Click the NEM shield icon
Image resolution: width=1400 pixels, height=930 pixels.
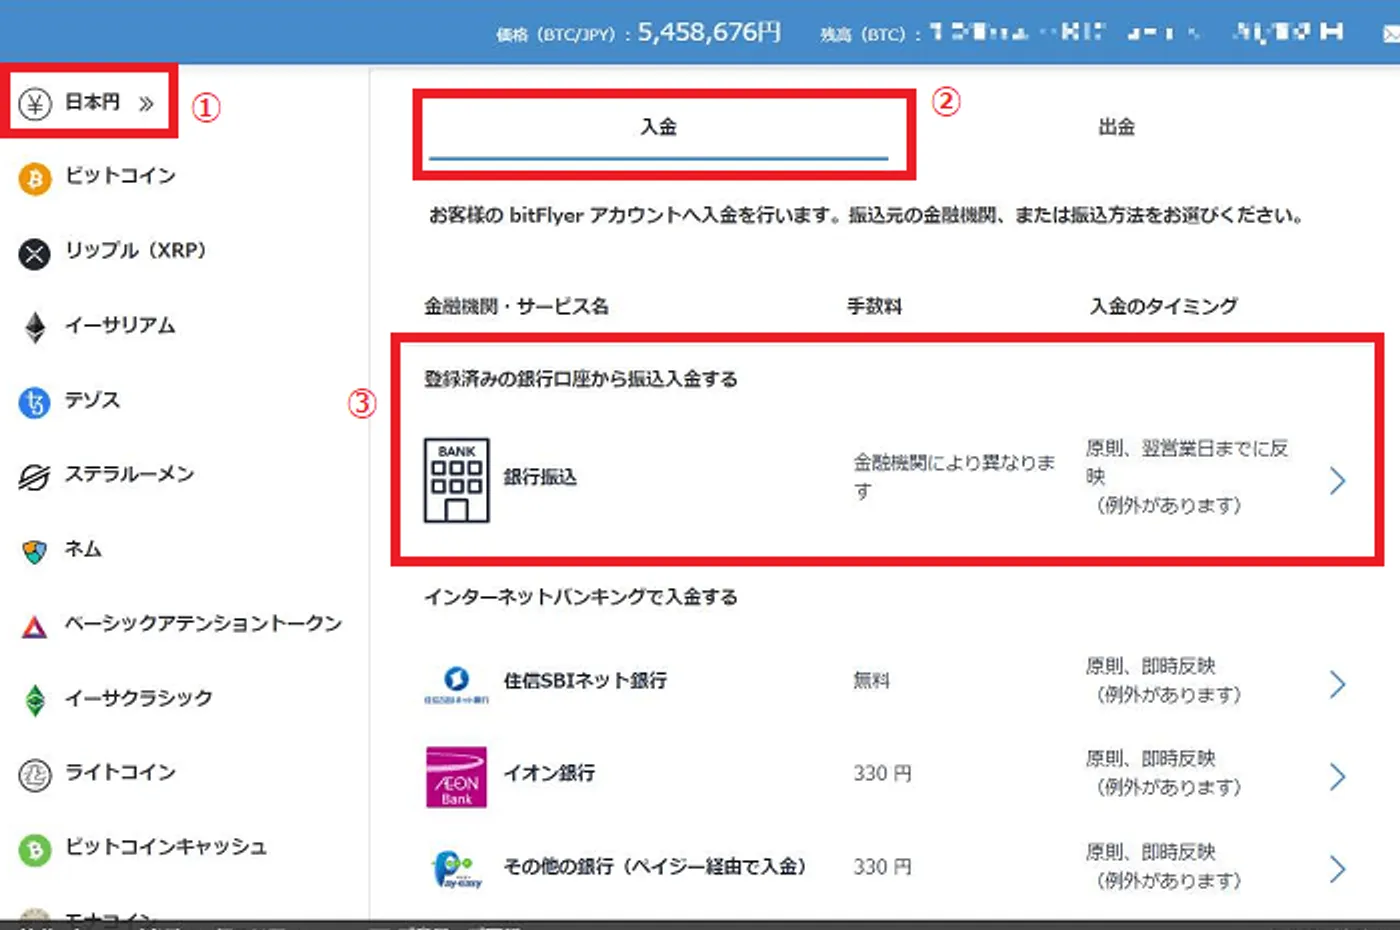[35, 551]
